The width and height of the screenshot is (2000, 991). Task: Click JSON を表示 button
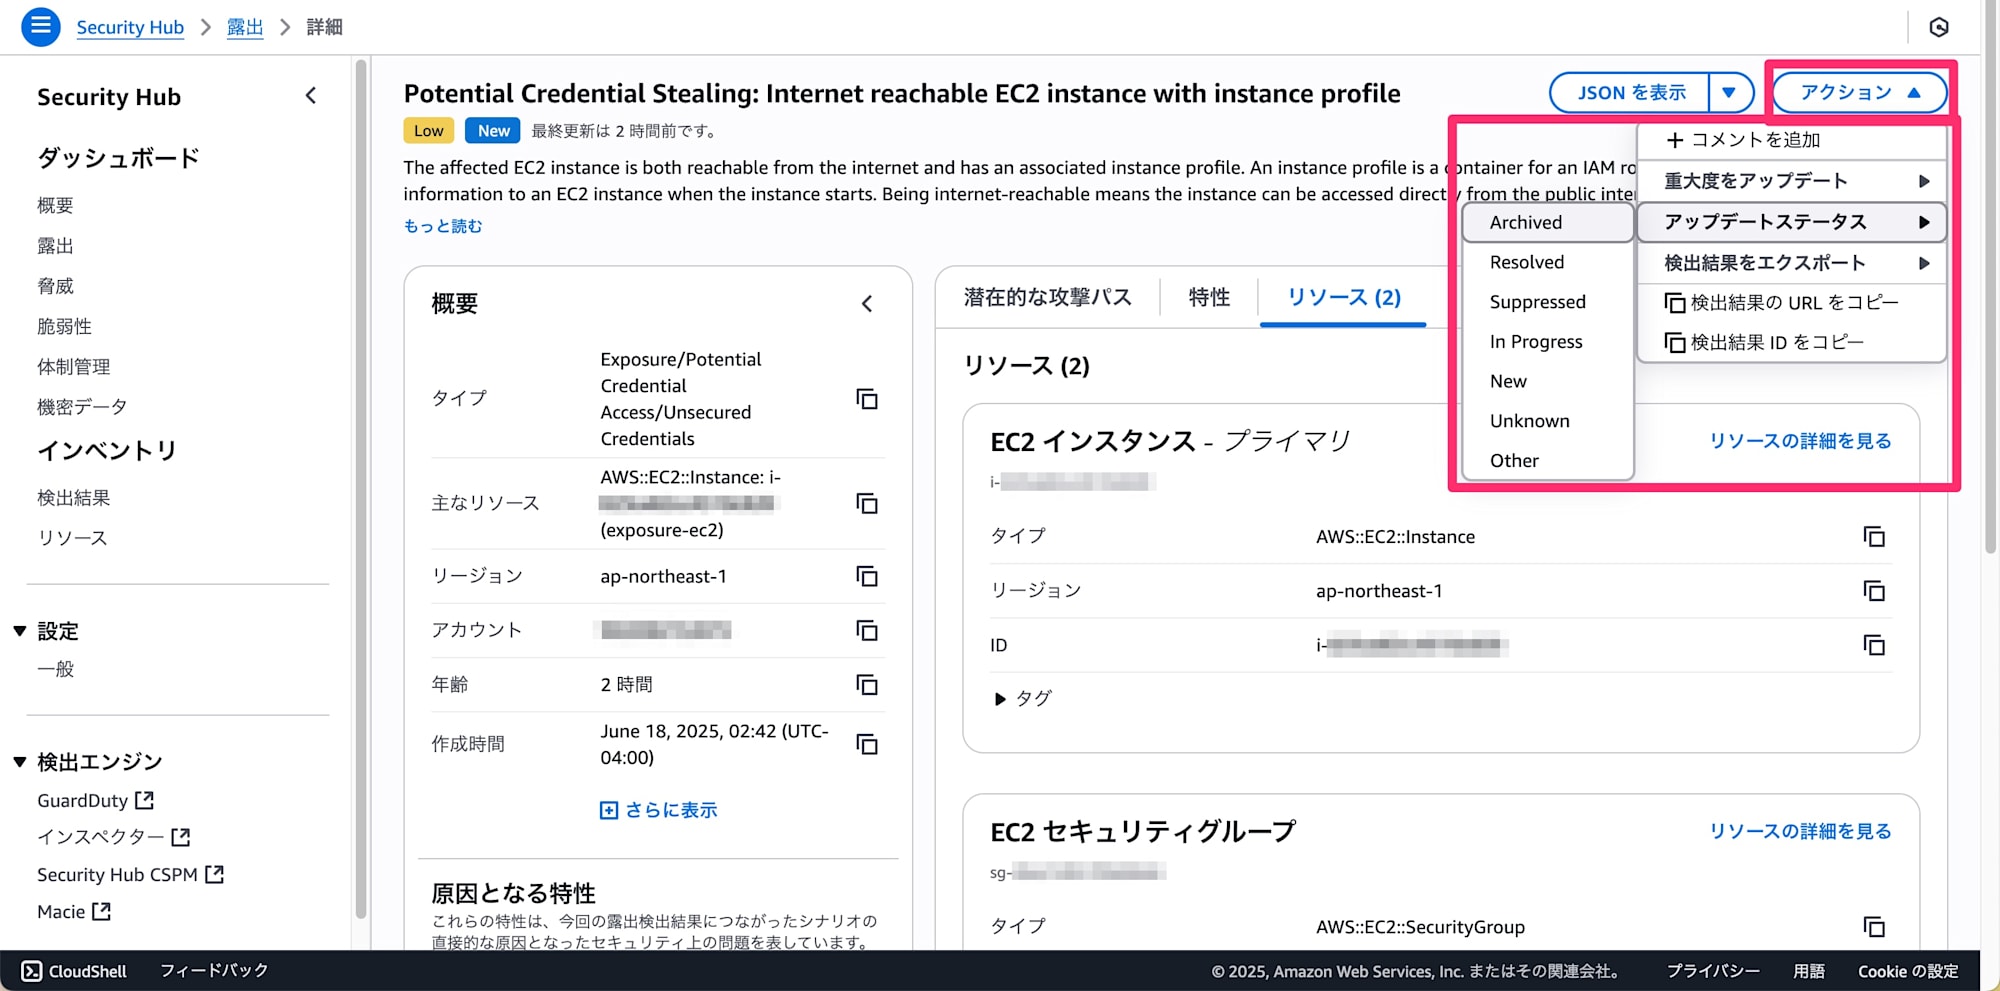[x=1631, y=93]
